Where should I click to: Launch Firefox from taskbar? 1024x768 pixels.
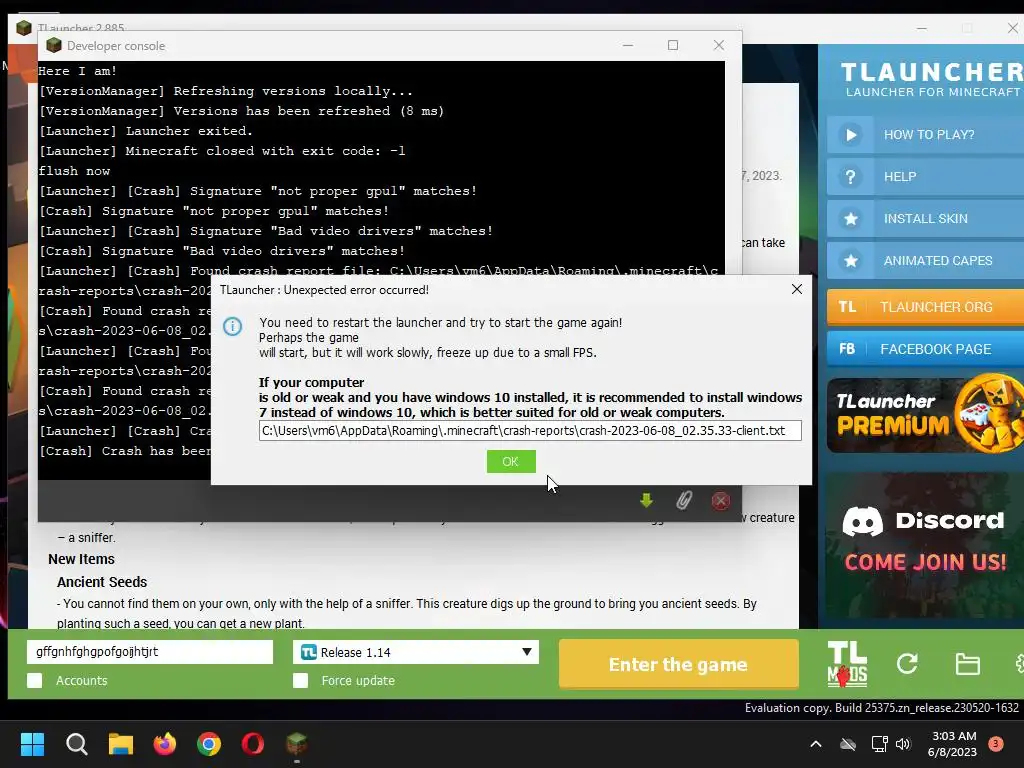(165, 744)
